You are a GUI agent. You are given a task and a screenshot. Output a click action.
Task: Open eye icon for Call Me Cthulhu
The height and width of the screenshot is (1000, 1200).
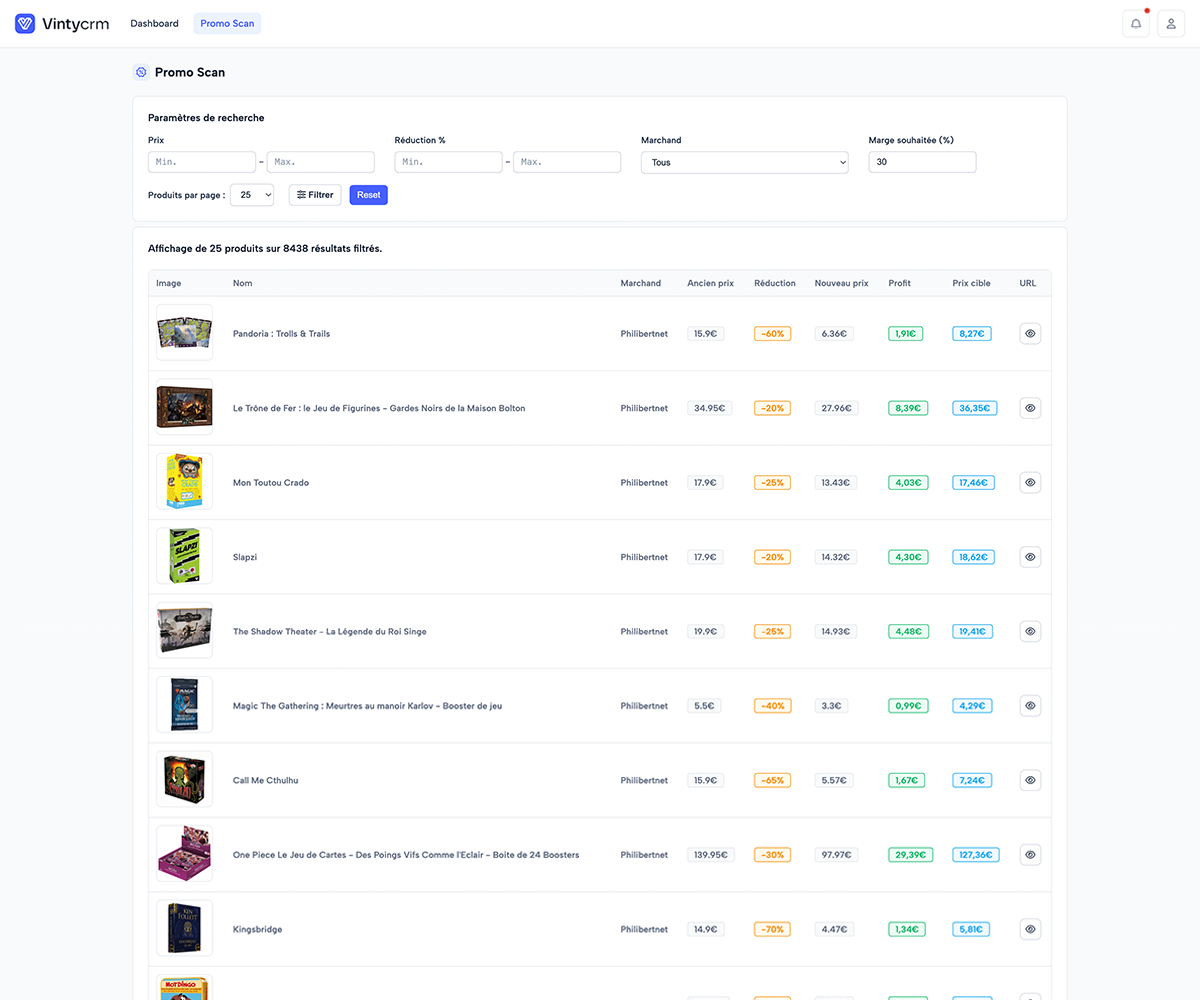click(x=1030, y=780)
